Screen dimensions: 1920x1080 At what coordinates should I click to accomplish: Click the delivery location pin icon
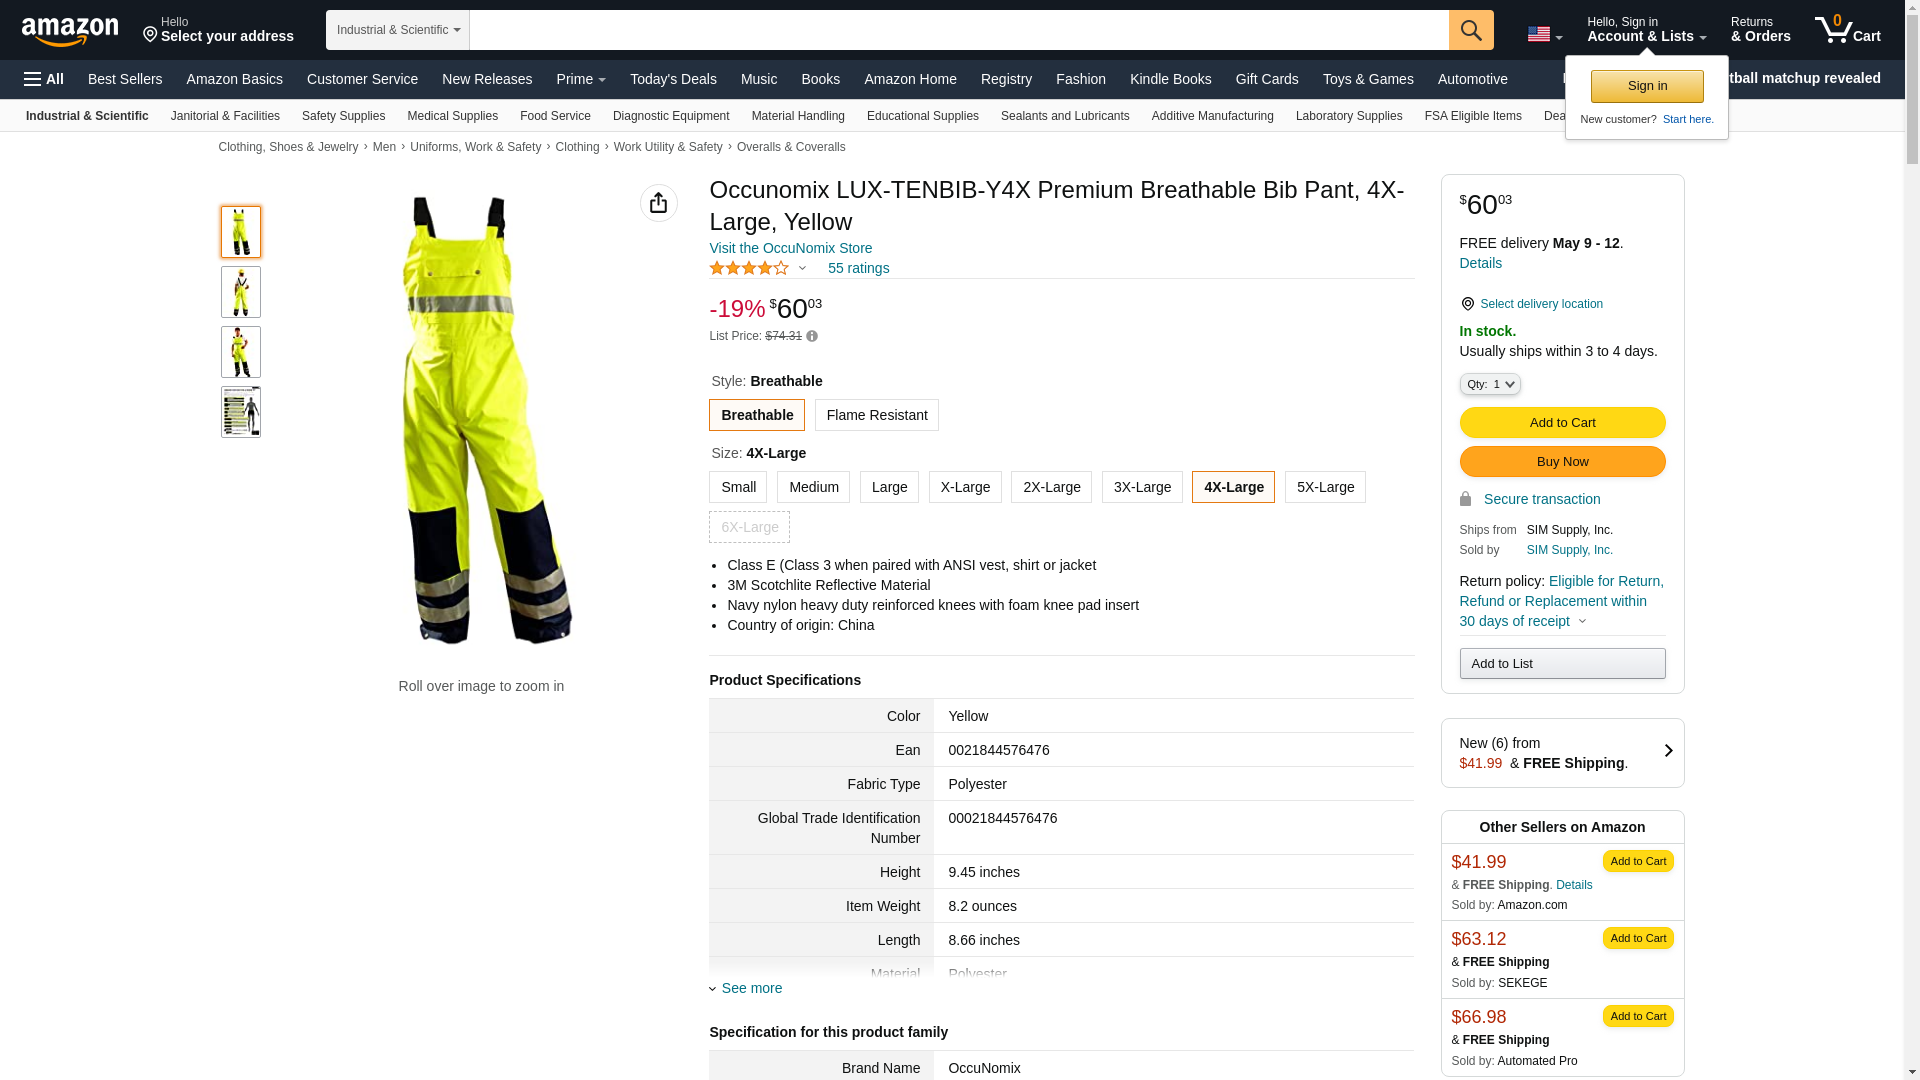coord(1467,304)
